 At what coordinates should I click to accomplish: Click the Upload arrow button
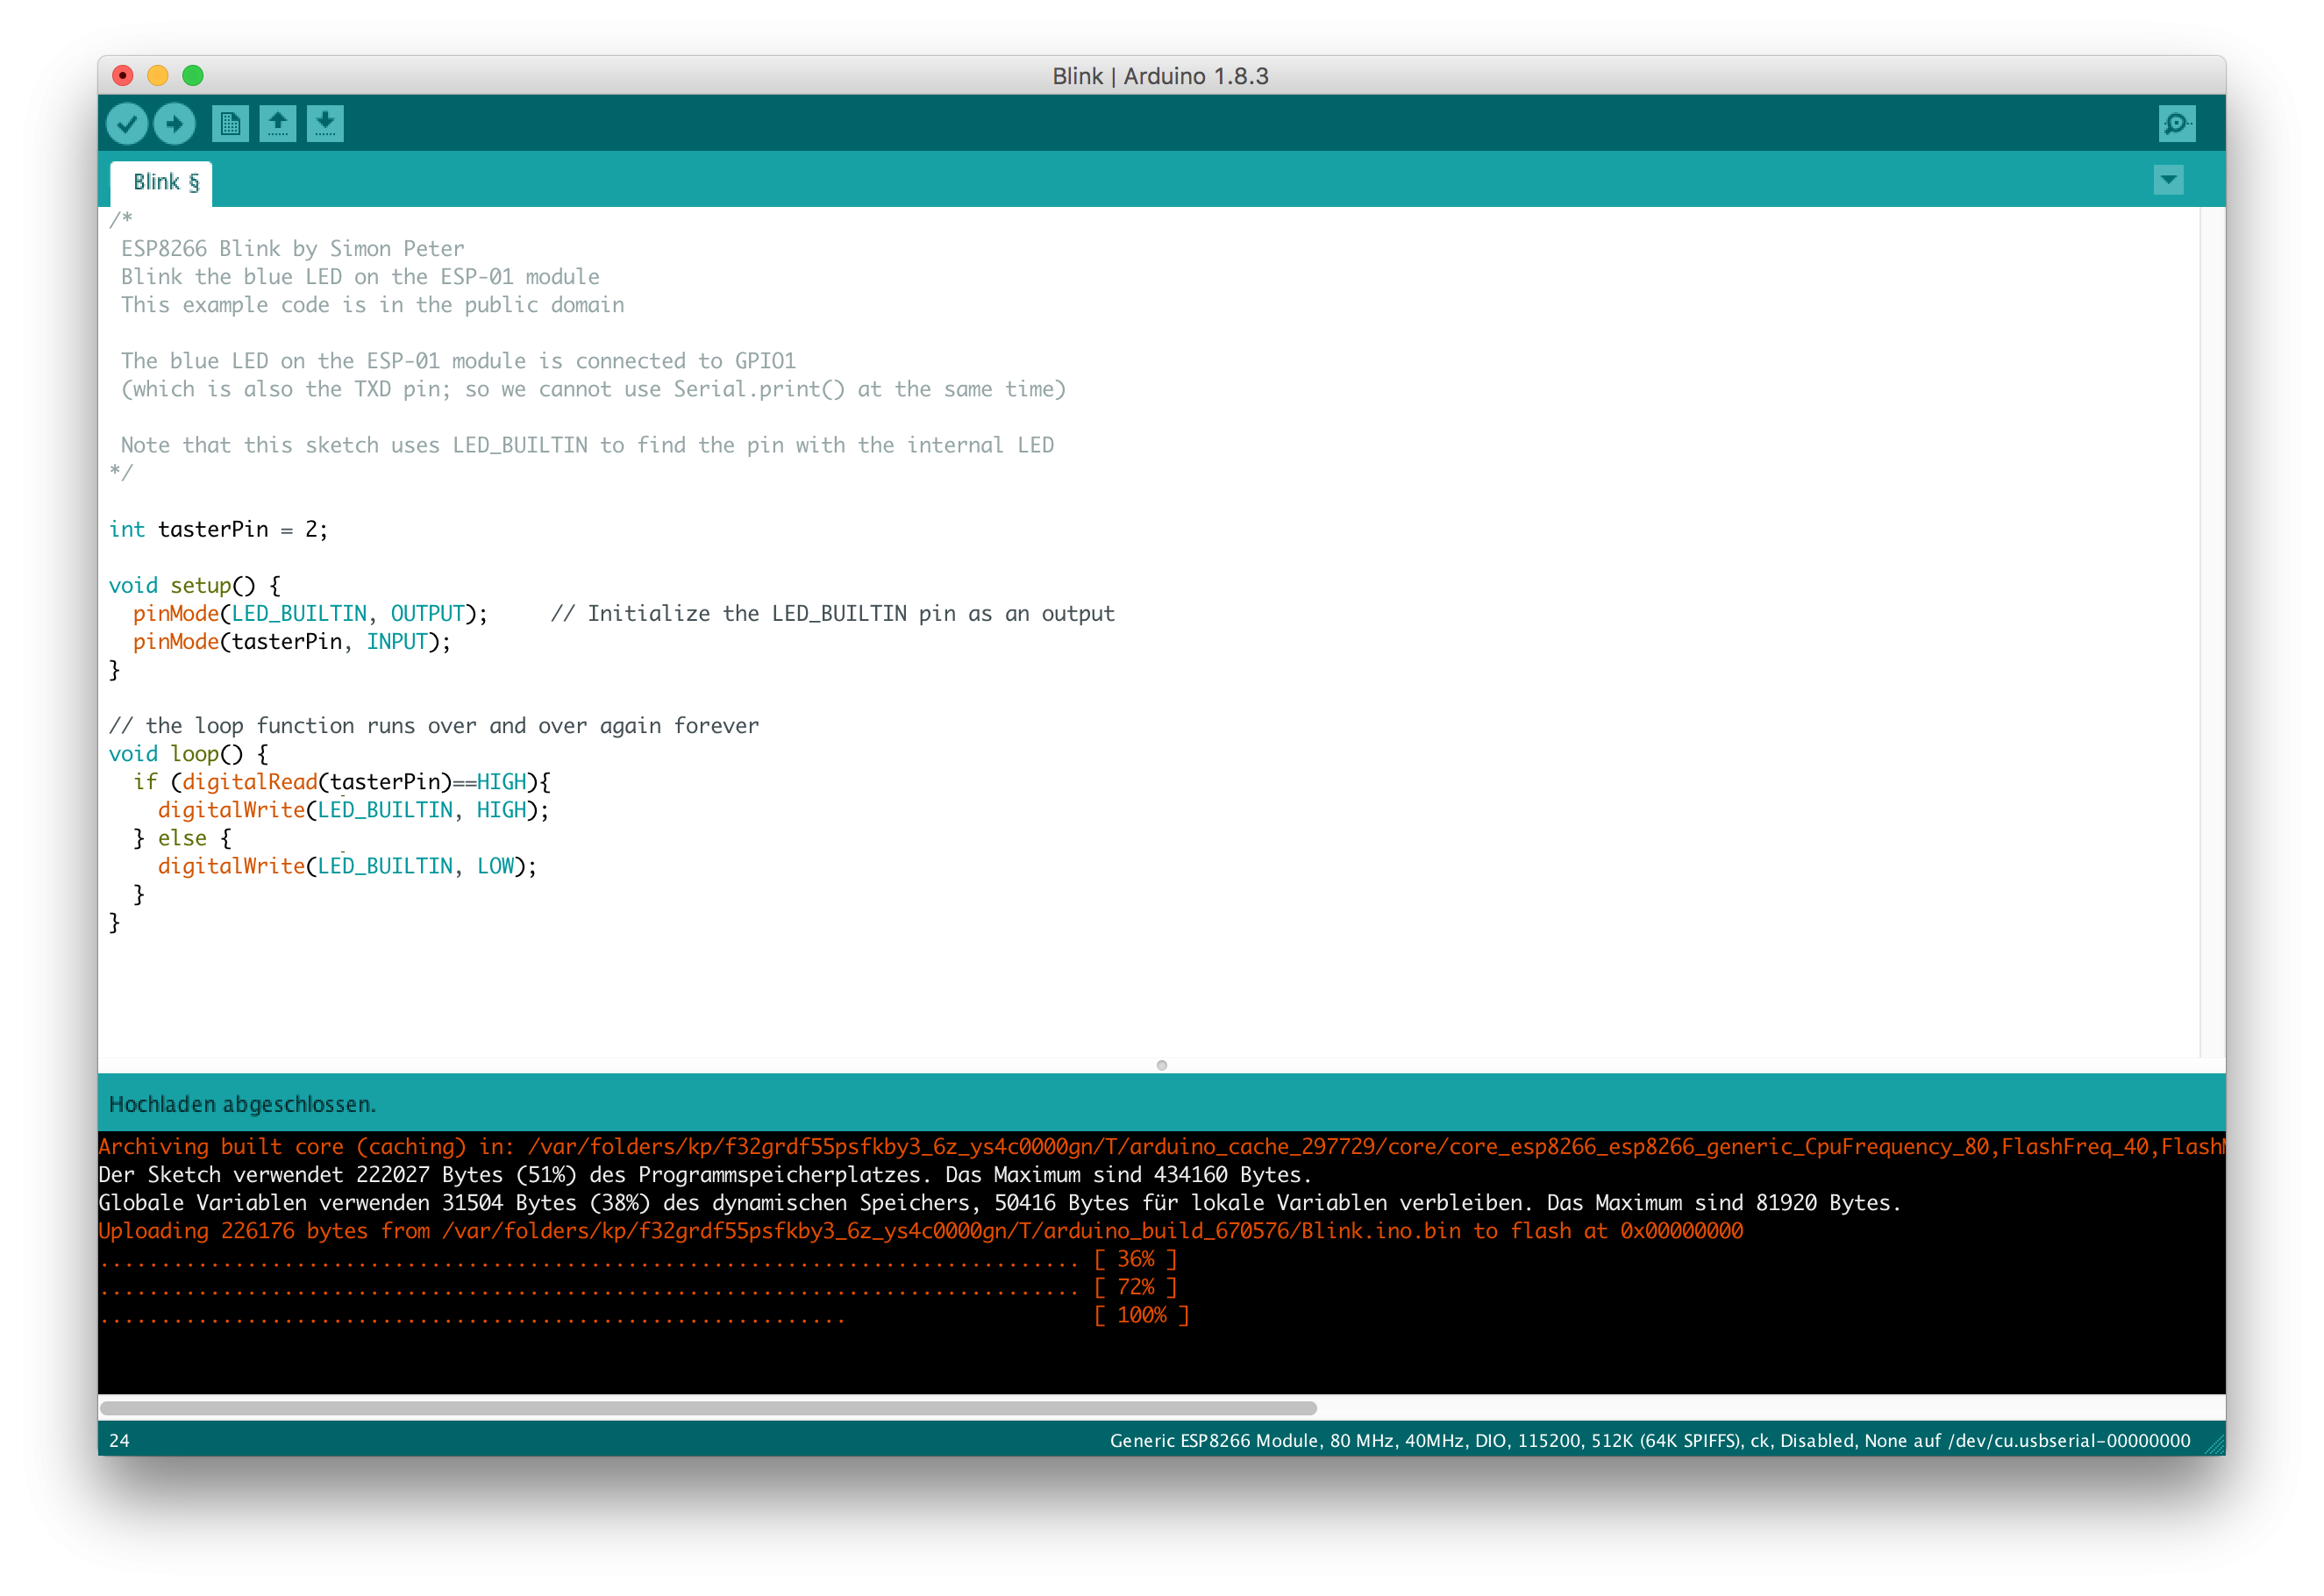click(174, 124)
